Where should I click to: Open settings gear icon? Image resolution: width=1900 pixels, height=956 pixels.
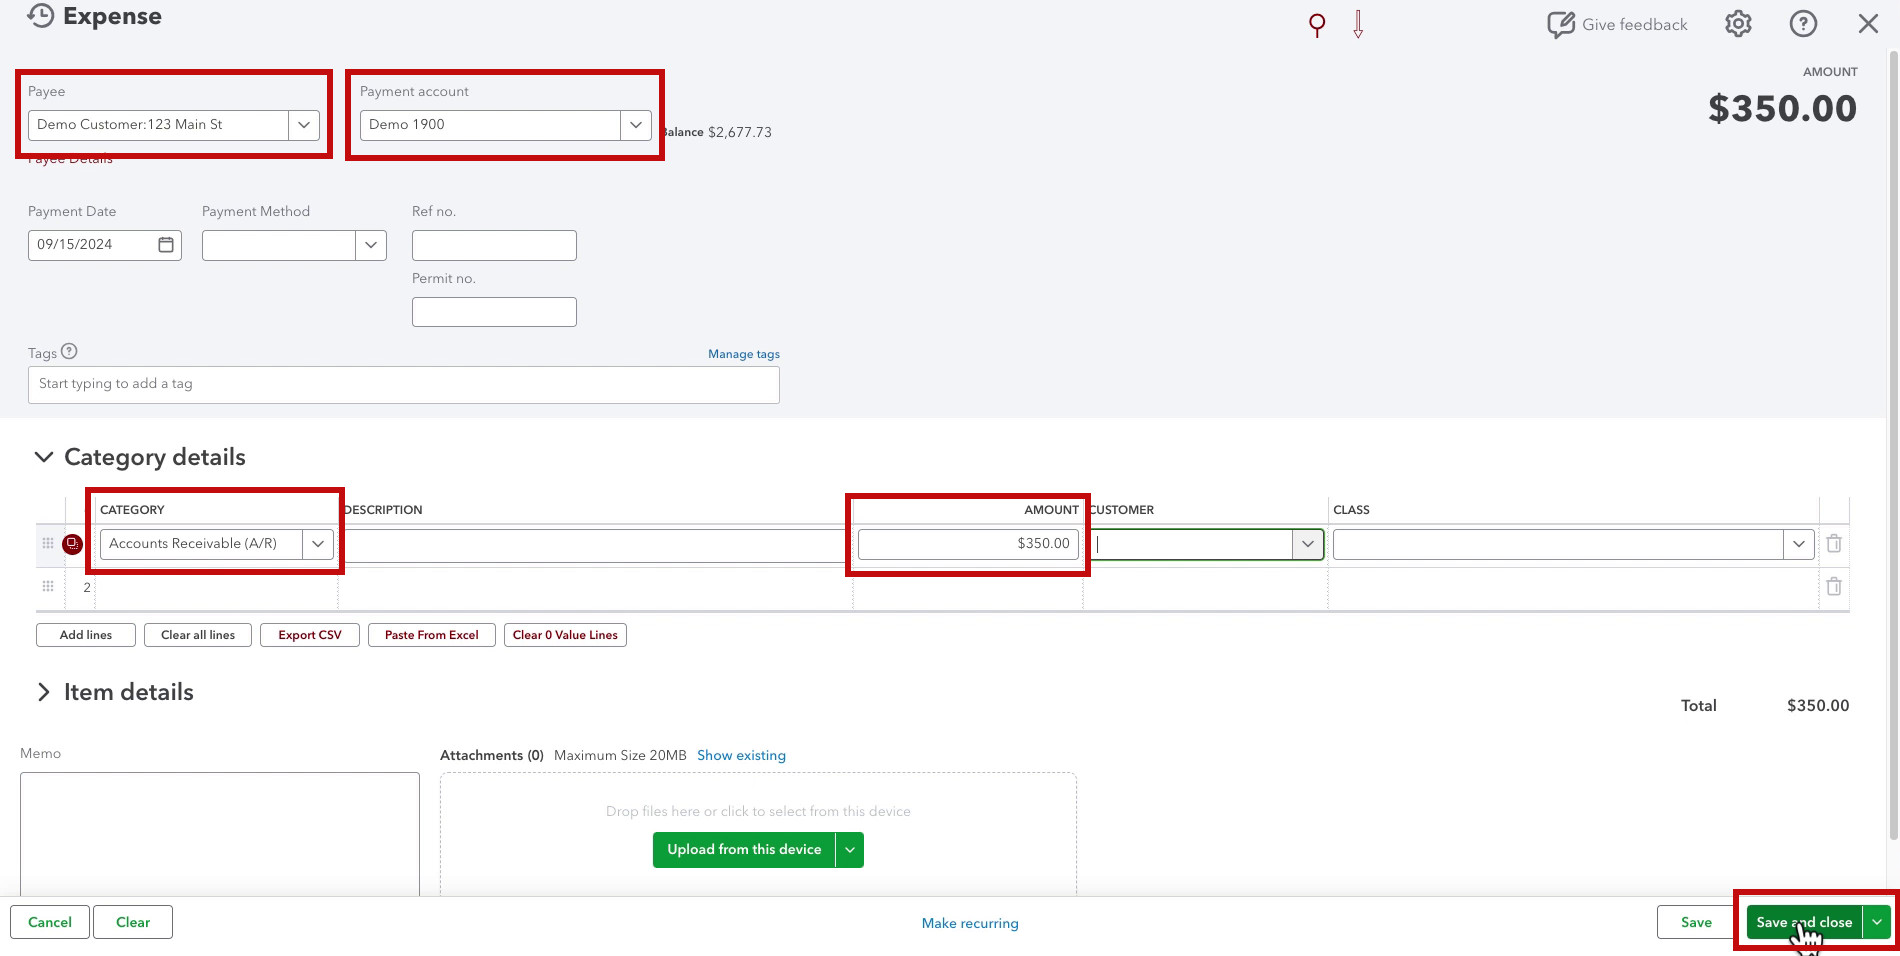[x=1738, y=24]
